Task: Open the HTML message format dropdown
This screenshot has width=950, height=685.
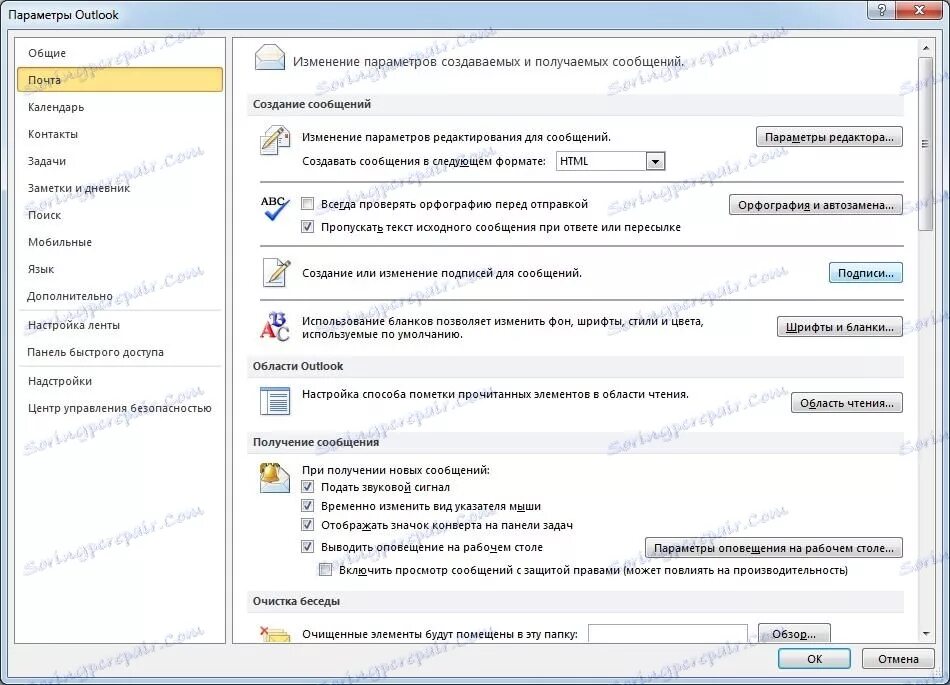Action: tap(655, 161)
